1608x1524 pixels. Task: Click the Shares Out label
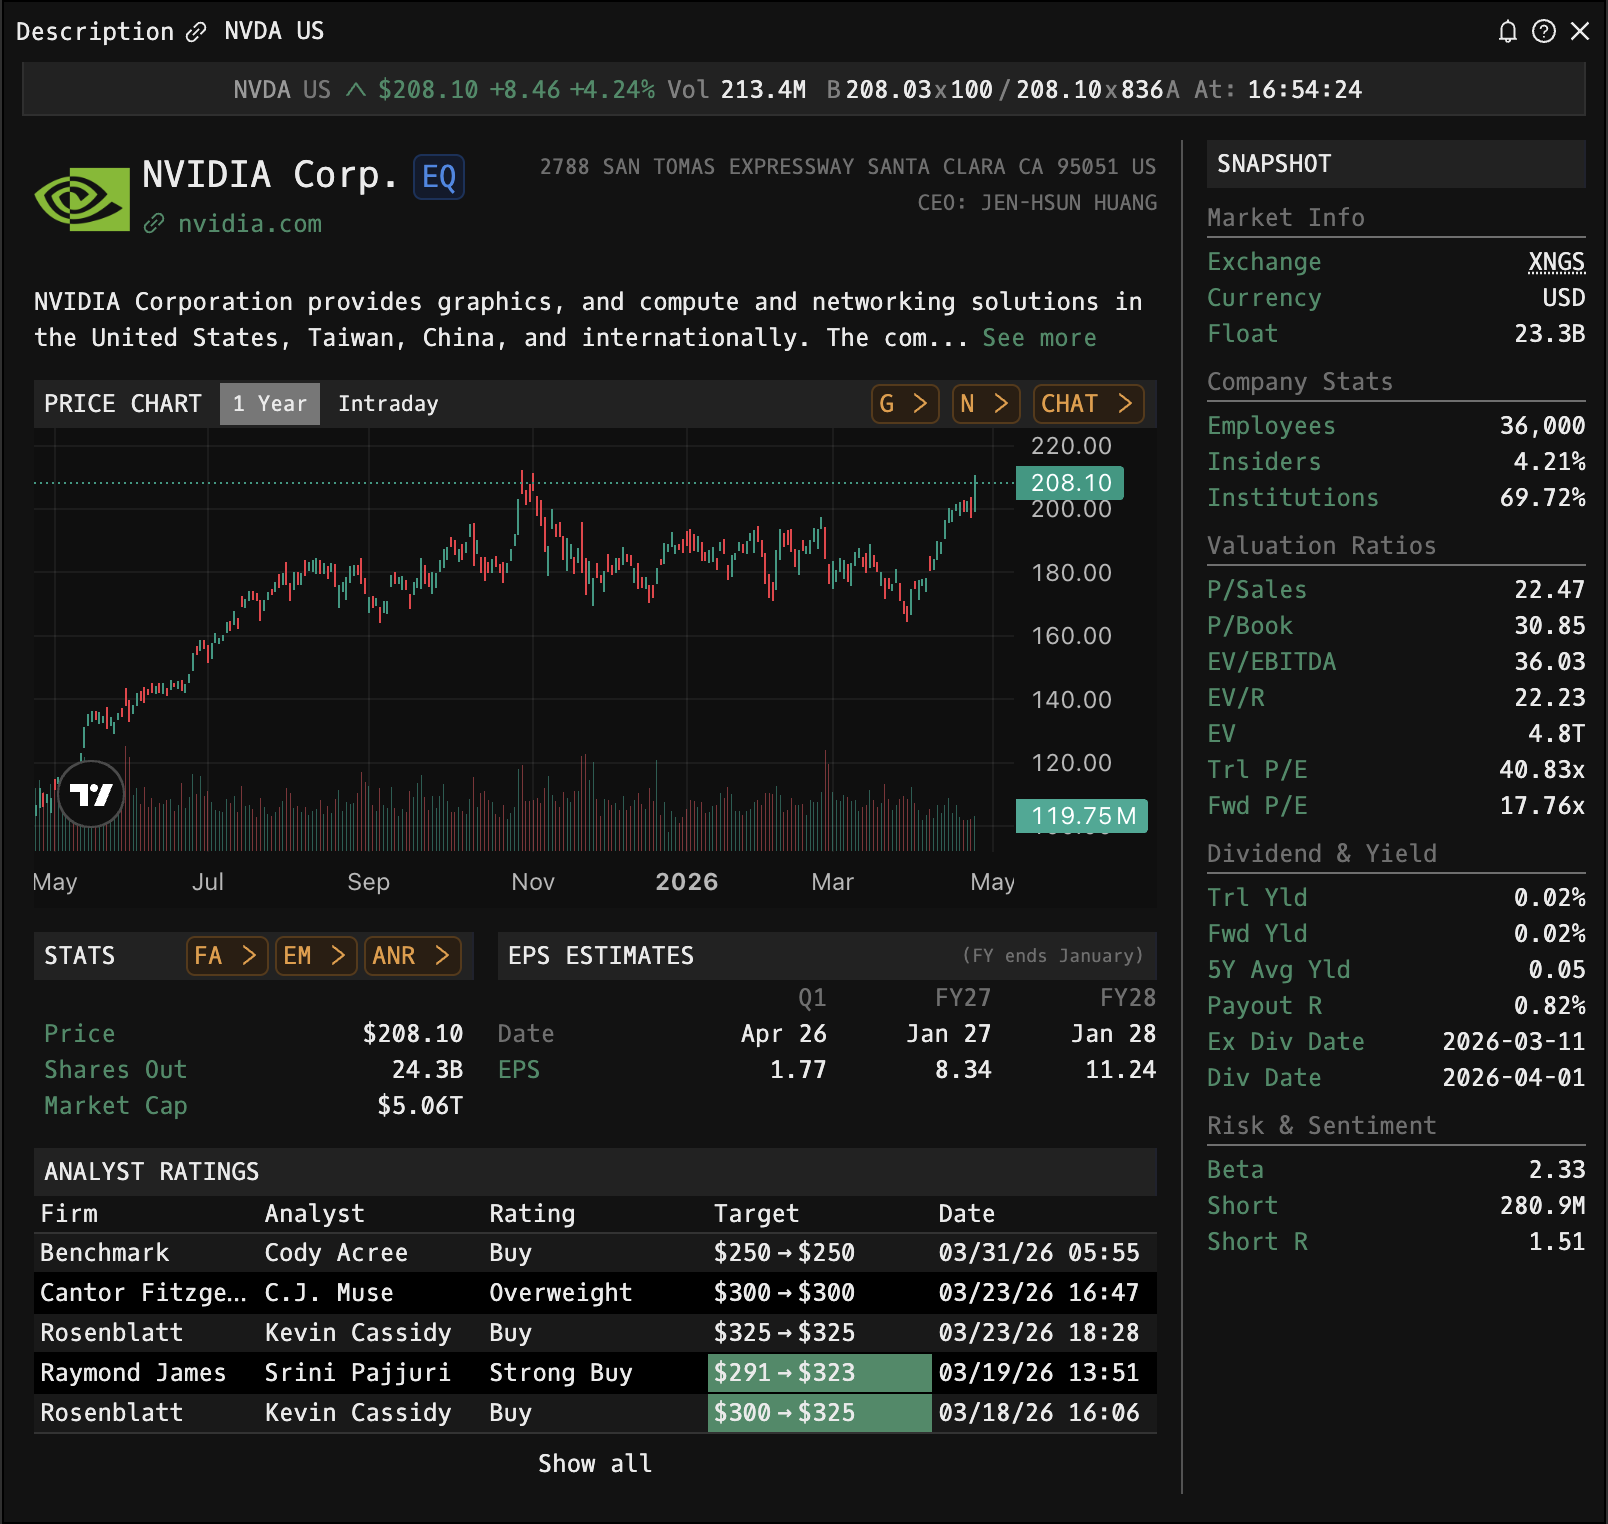116,1070
